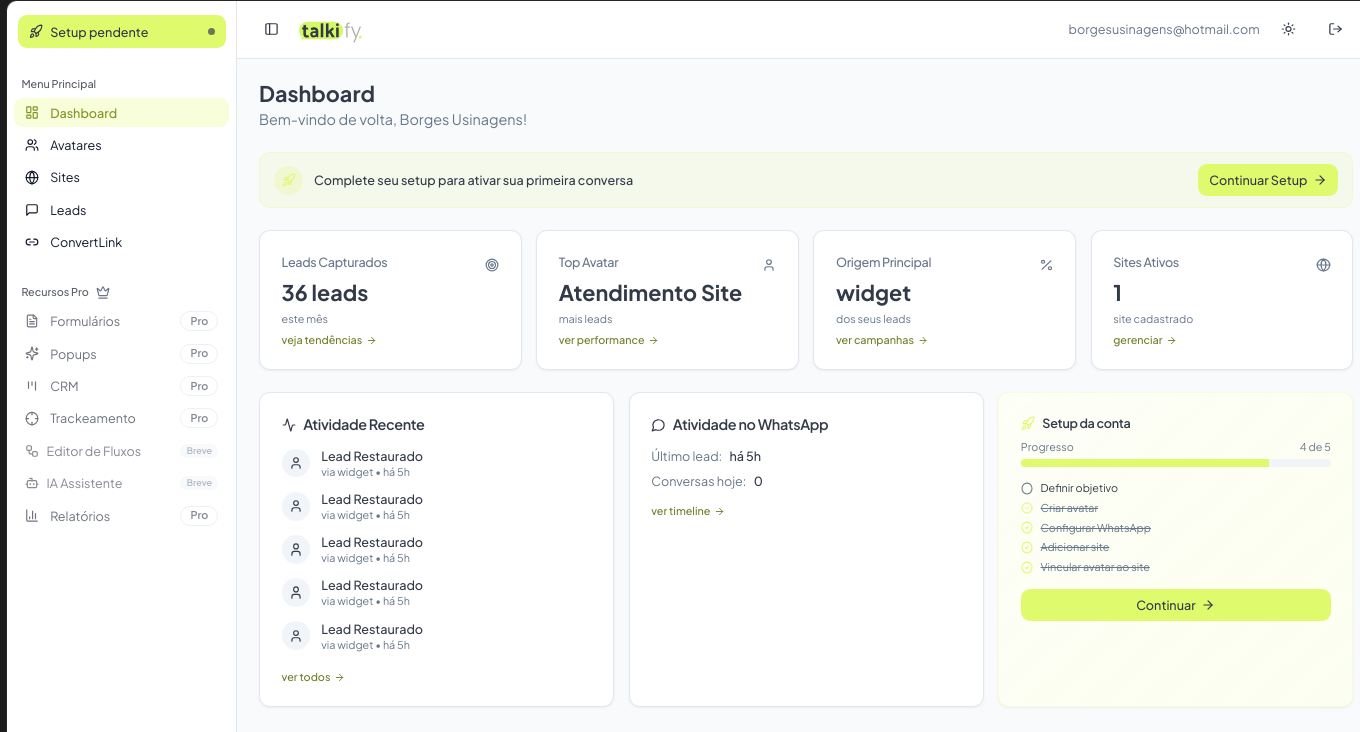The image size is (1360, 732).
Task: Open gerenciar link
Action: click(x=1144, y=340)
